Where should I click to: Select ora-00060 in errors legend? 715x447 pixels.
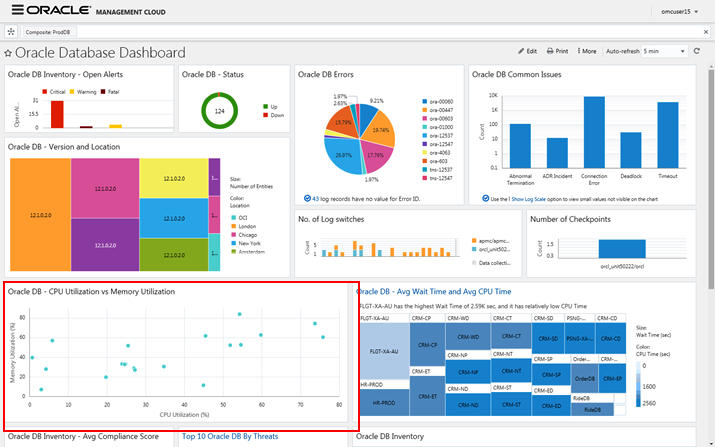[x=438, y=102]
